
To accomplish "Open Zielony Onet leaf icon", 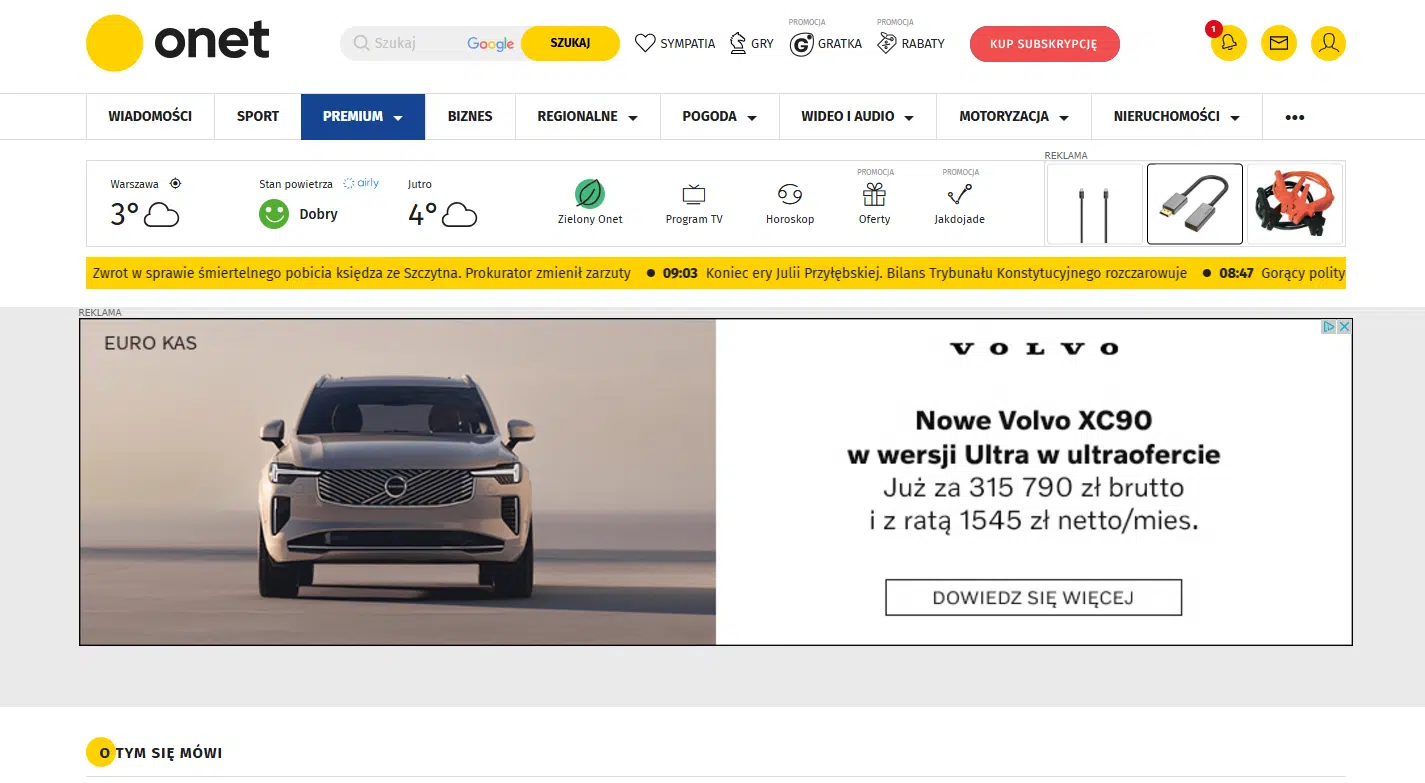I will 590,193.
